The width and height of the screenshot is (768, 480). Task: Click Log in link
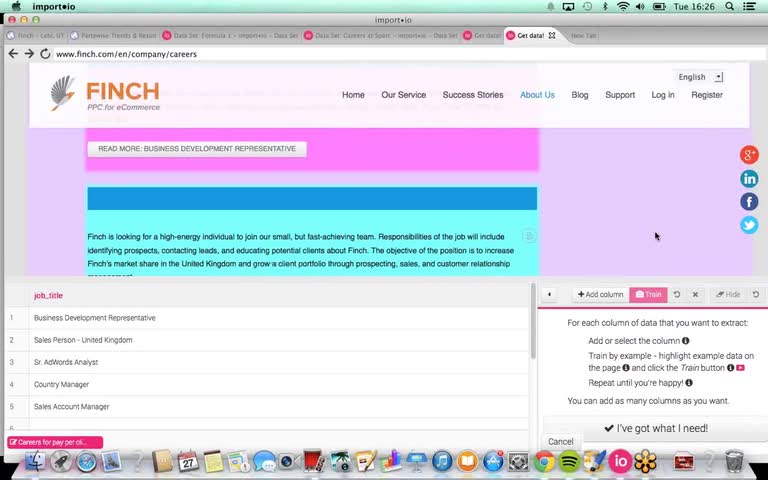coord(663,95)
